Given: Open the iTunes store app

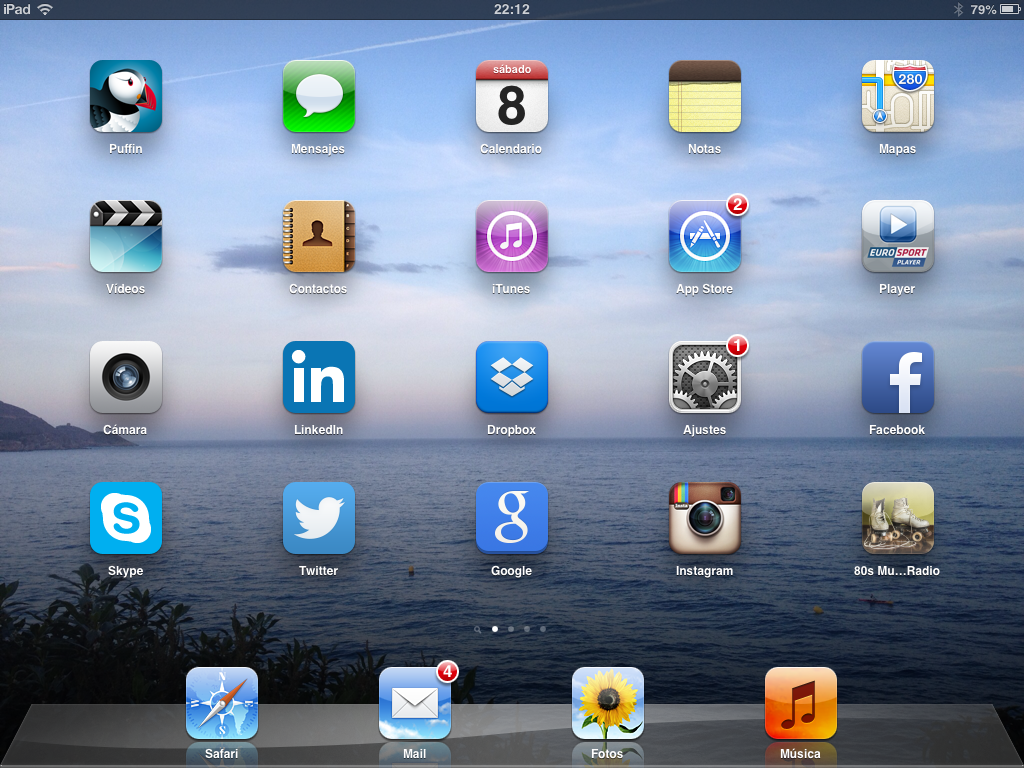Looking at the screenshot, I should 511,236.
